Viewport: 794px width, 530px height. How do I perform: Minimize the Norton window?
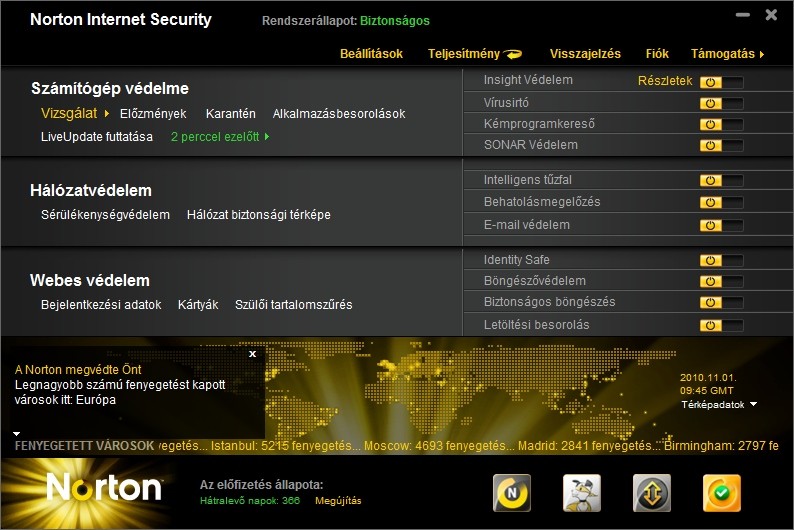pos(742,15)
